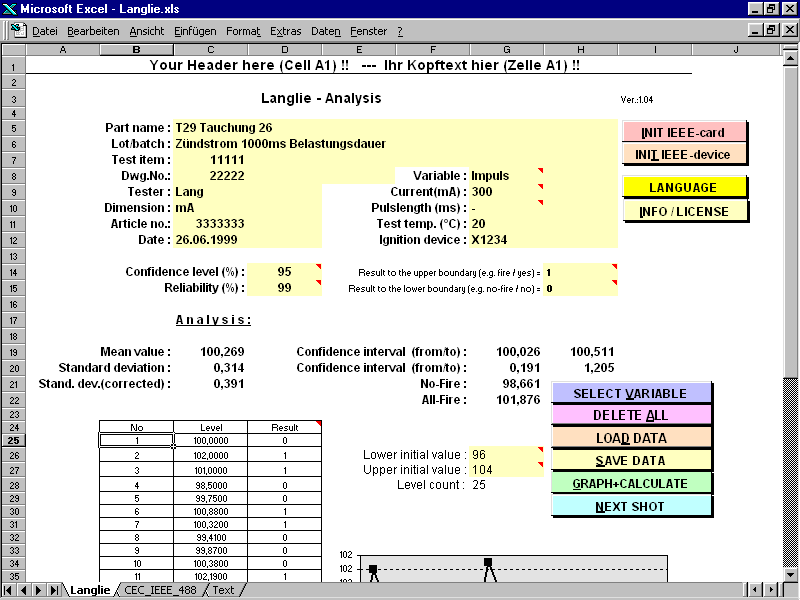Click vertical scrollbar down arrow
The image size is (800, 600).
pyautogui.click(x=790, y=574)
